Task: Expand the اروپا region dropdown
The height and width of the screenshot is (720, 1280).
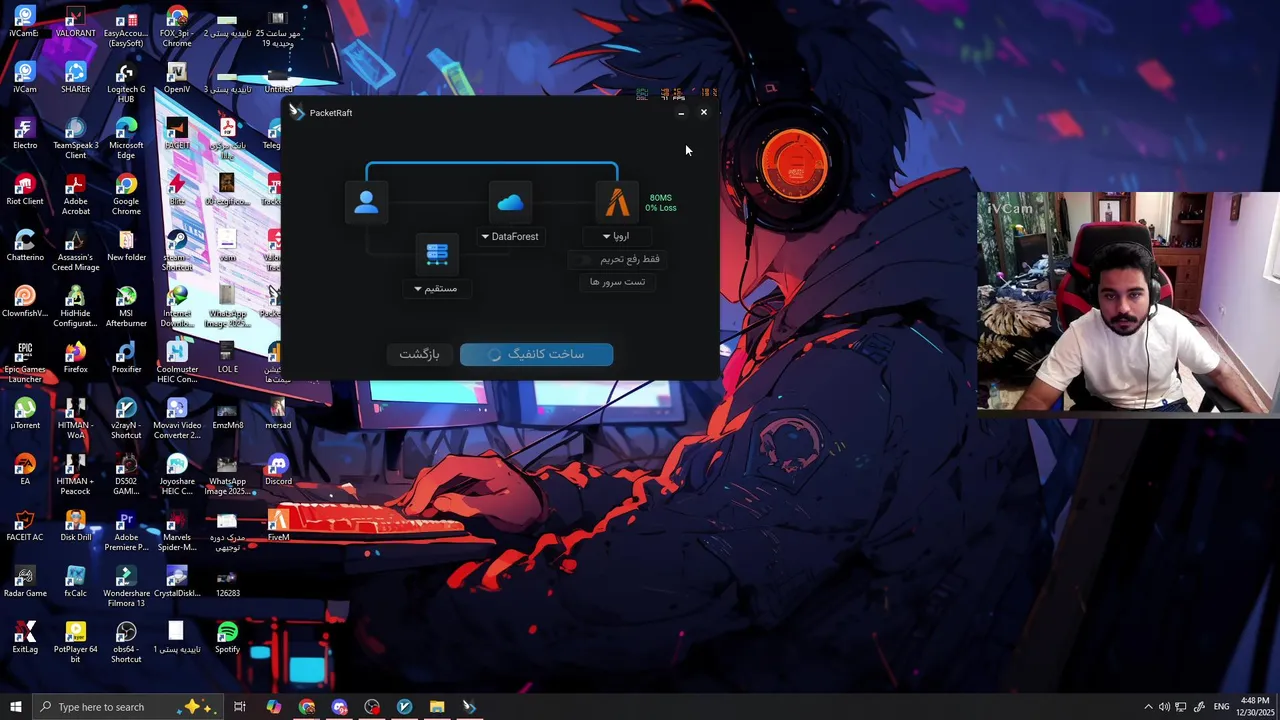Action: (x=615, y=237)
